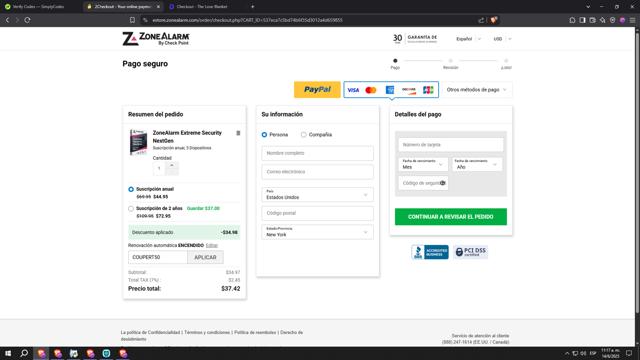Screen dimensions: 640x360
Task: Click the coupon code field
Action: point(158,257)
